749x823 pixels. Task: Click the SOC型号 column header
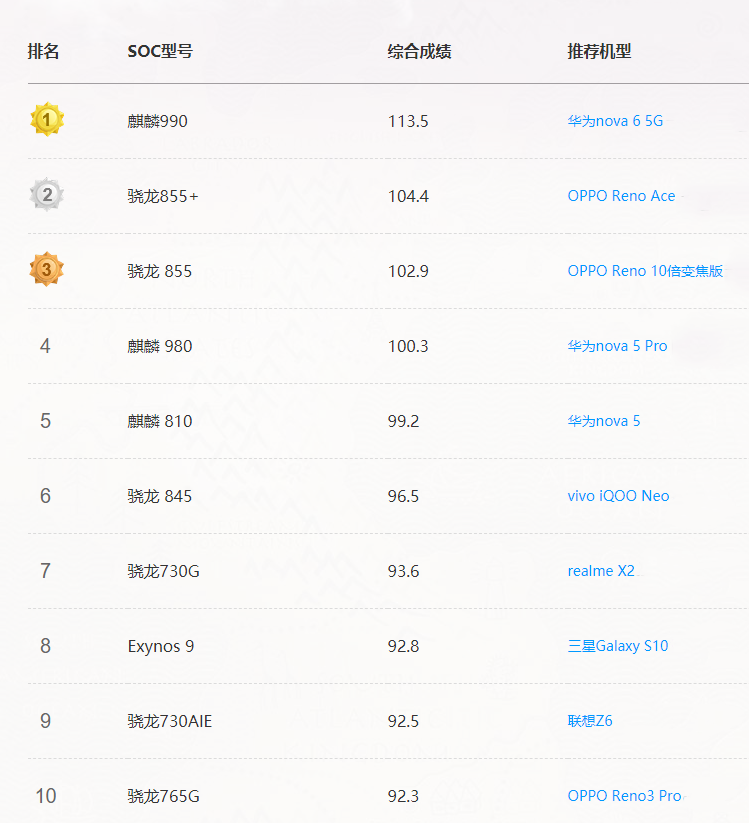[x=160, y=51]
